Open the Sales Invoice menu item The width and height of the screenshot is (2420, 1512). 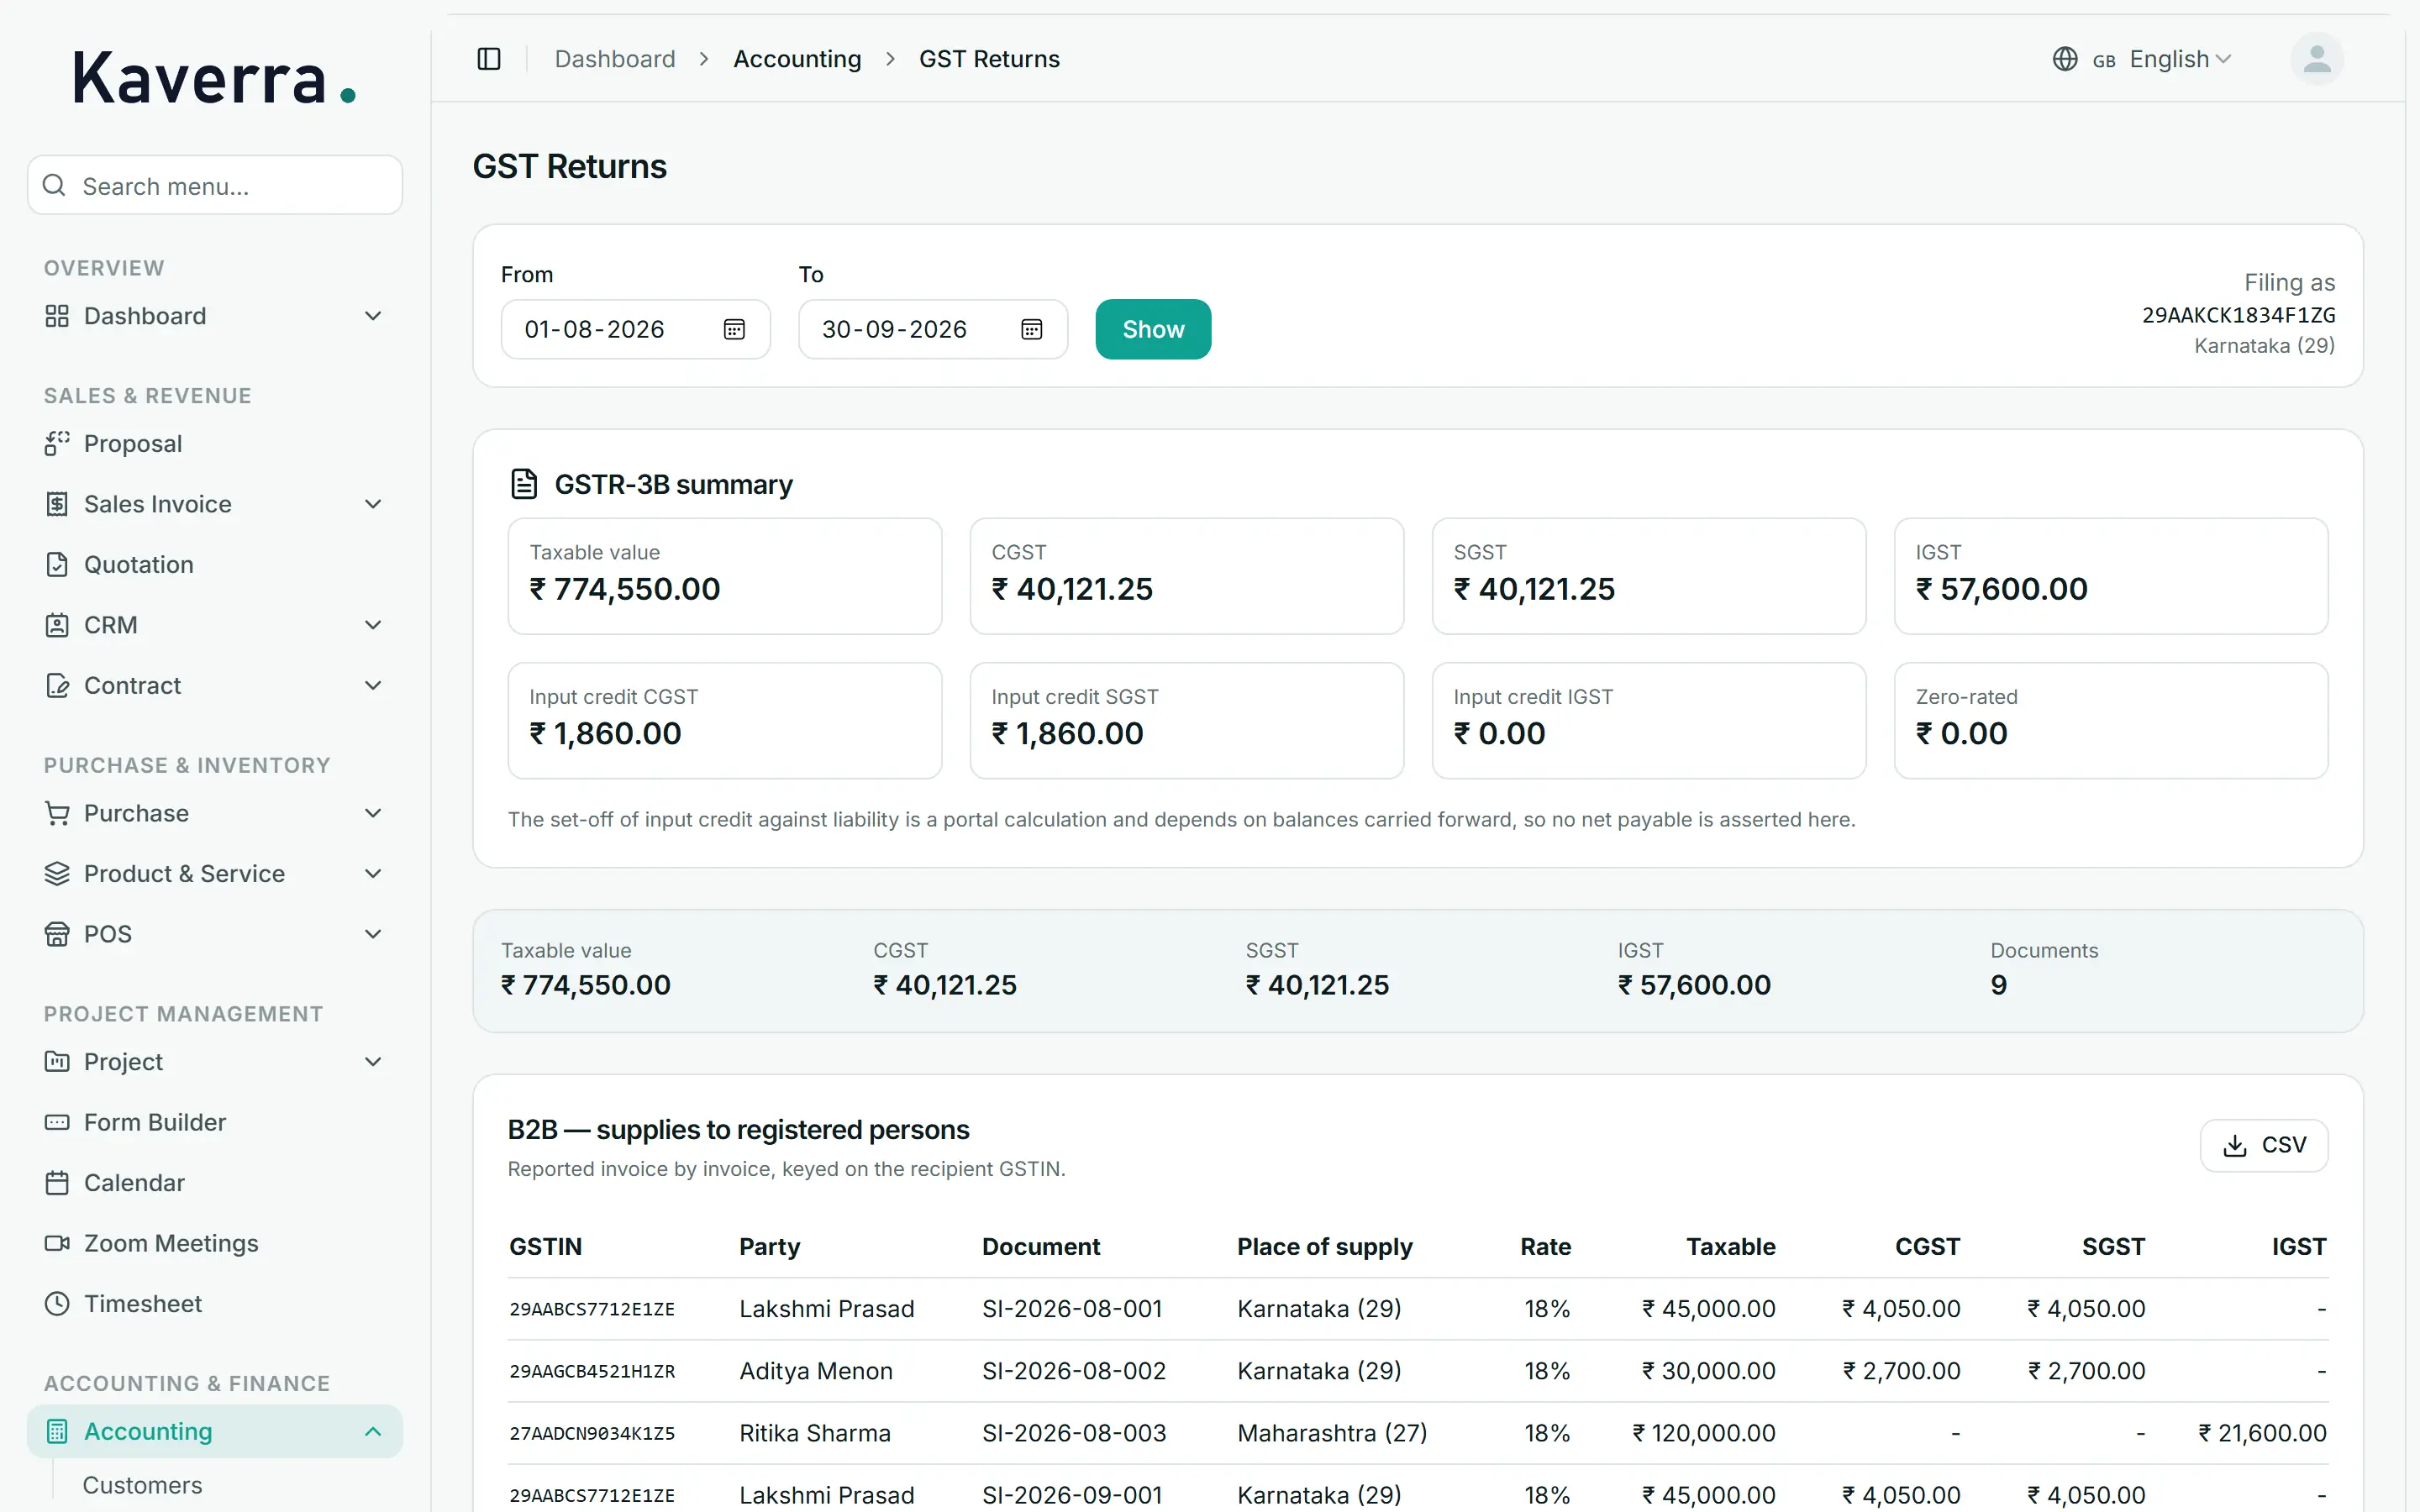(x=215, y=504)
